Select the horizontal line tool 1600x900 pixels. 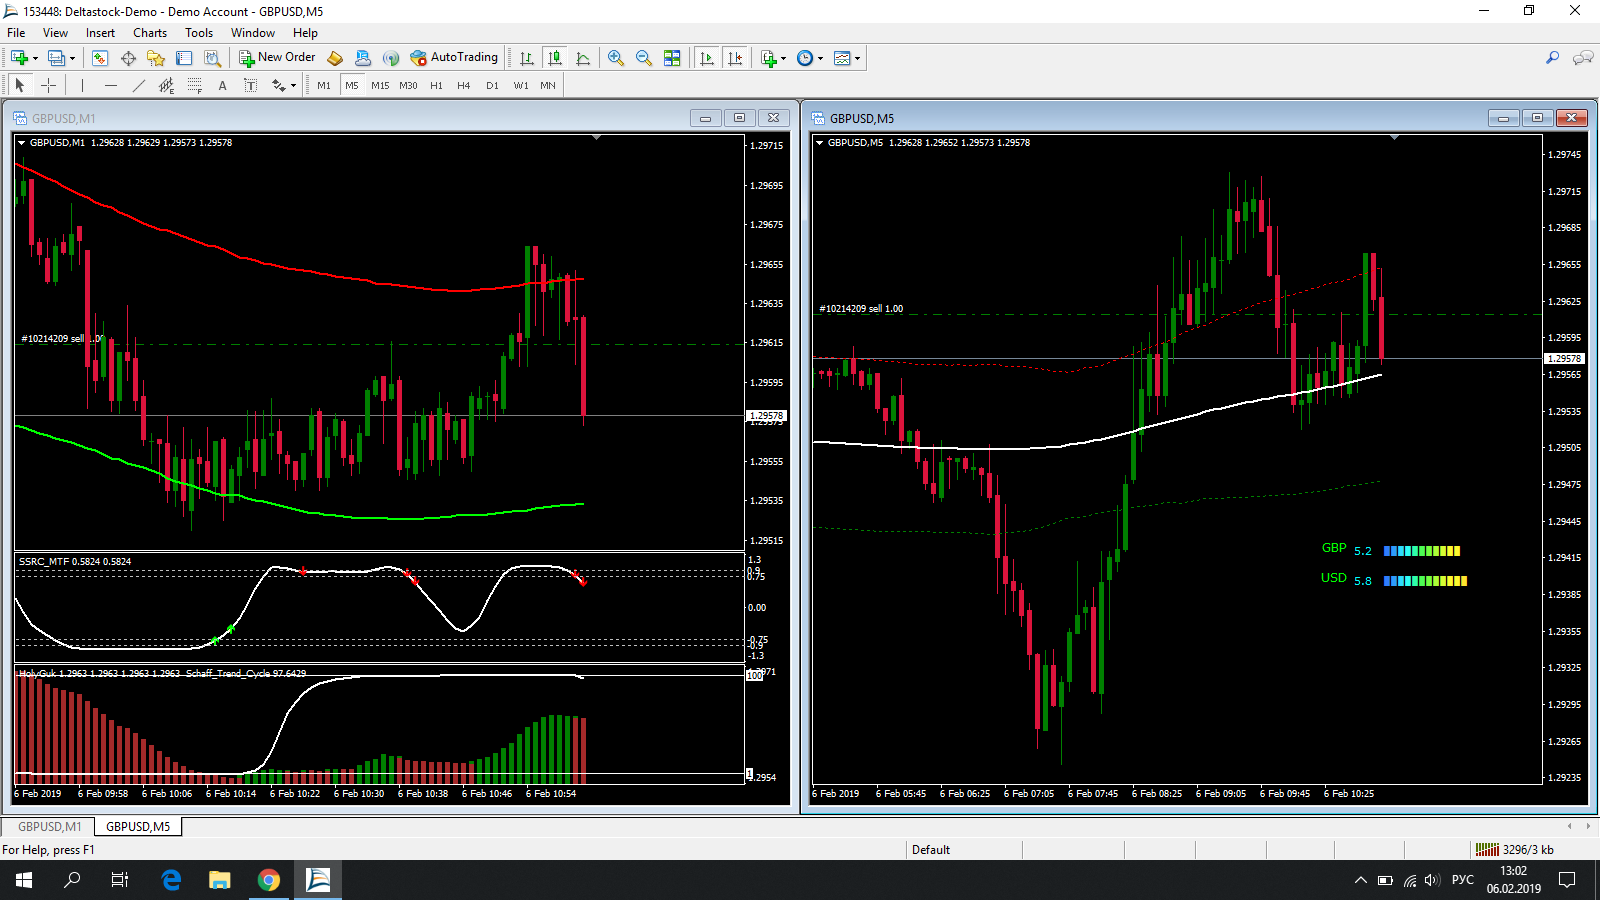110,85
